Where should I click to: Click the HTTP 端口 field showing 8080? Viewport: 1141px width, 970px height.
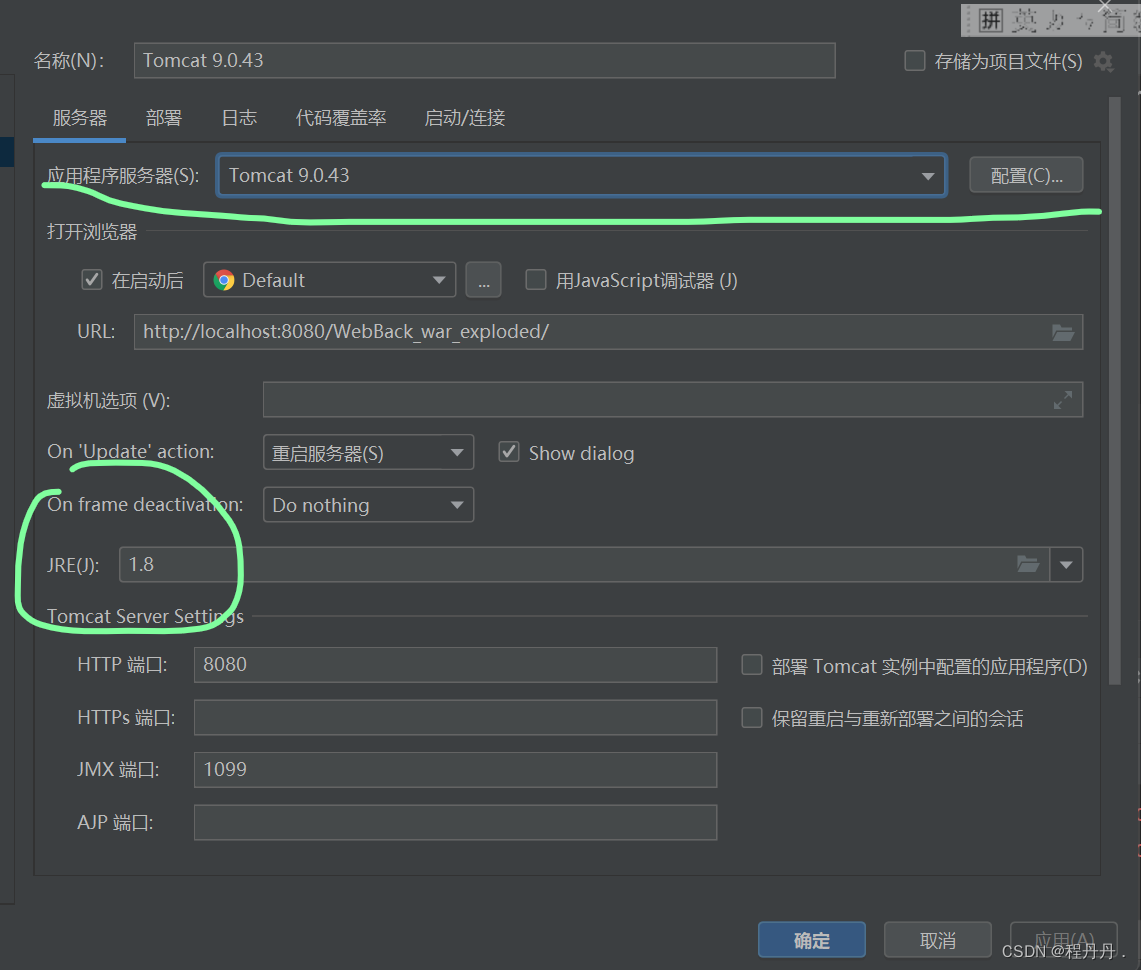[456, 665]
